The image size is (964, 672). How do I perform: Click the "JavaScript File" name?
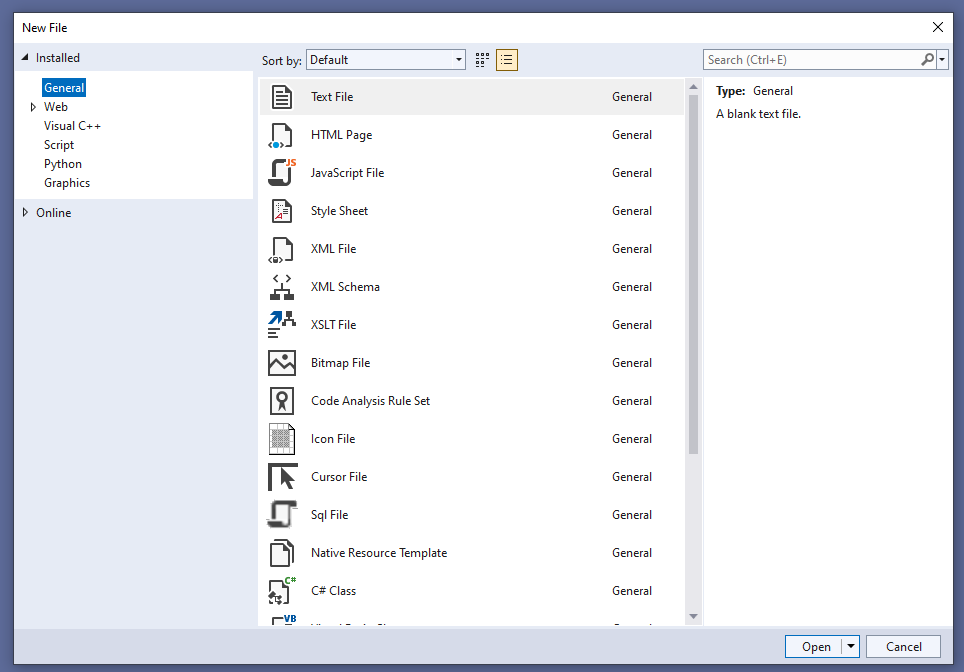pos(347,173)
